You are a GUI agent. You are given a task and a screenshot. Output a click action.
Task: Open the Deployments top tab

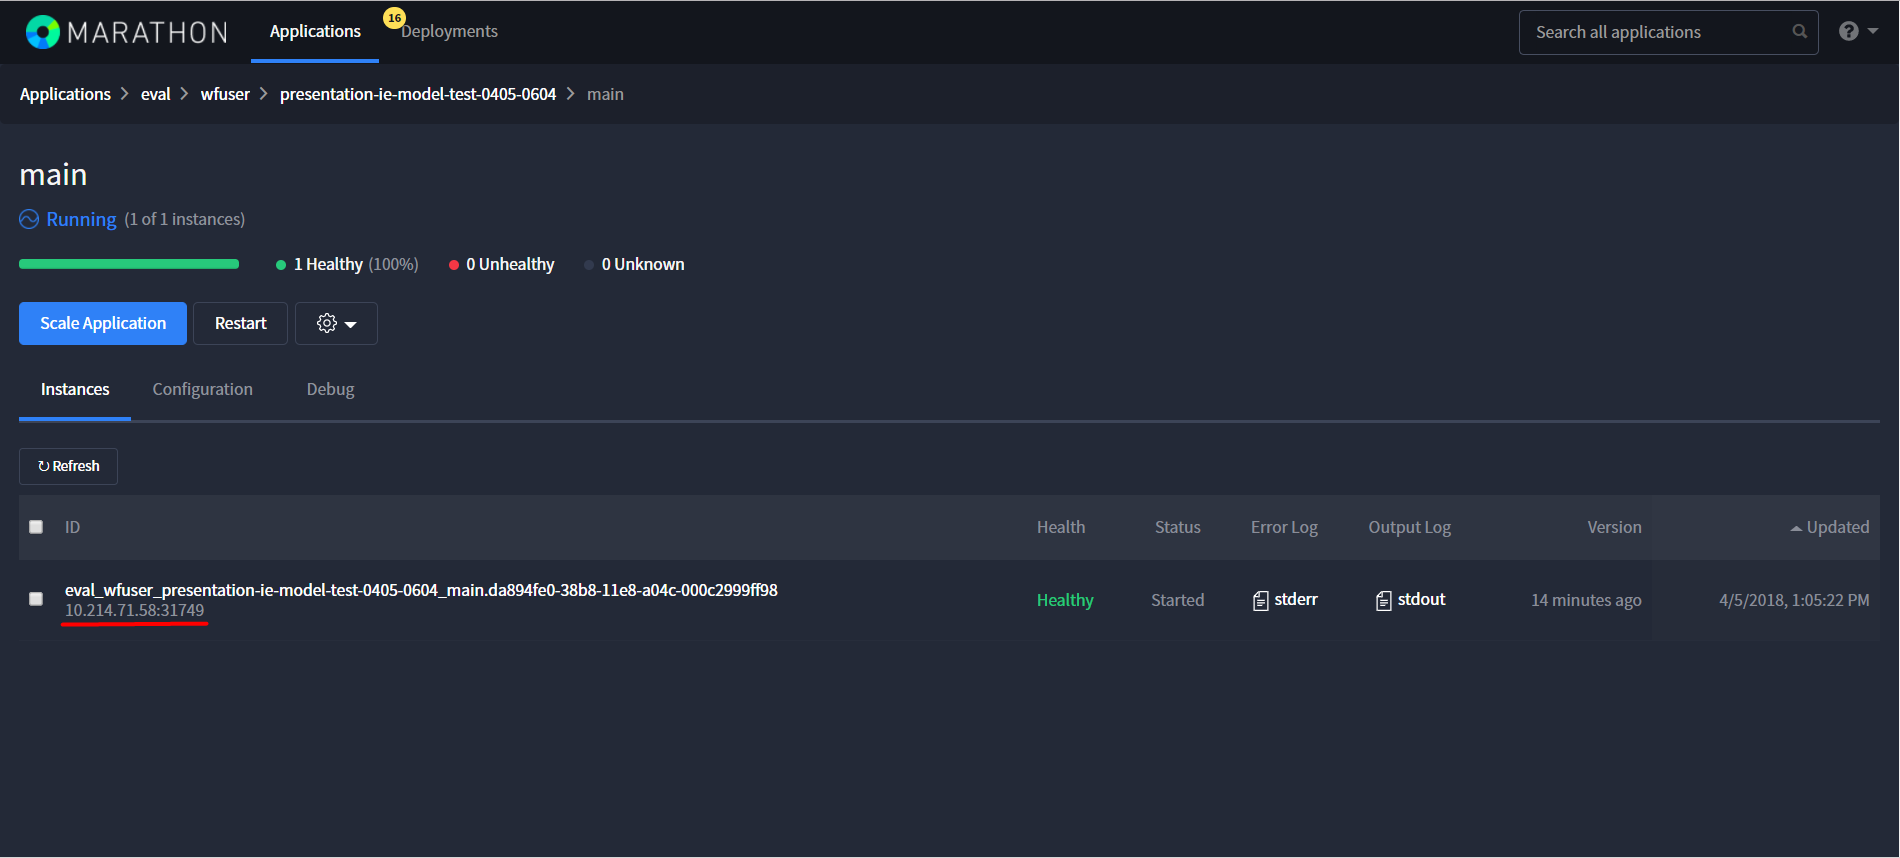[x=449, y=31]
